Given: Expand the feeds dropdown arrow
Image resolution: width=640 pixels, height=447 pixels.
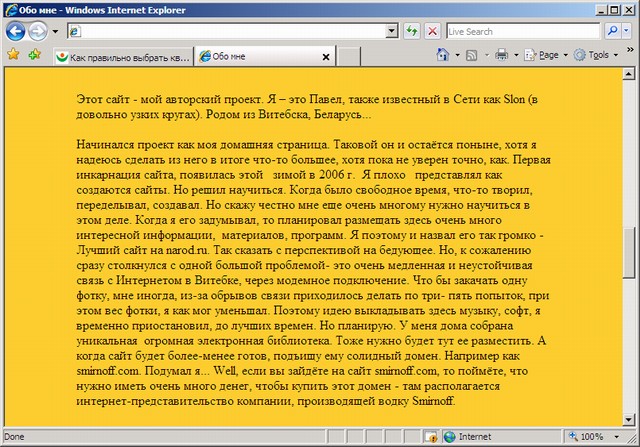Looking at the screenshot, I should pyautogui.click(x=487, y=55).
